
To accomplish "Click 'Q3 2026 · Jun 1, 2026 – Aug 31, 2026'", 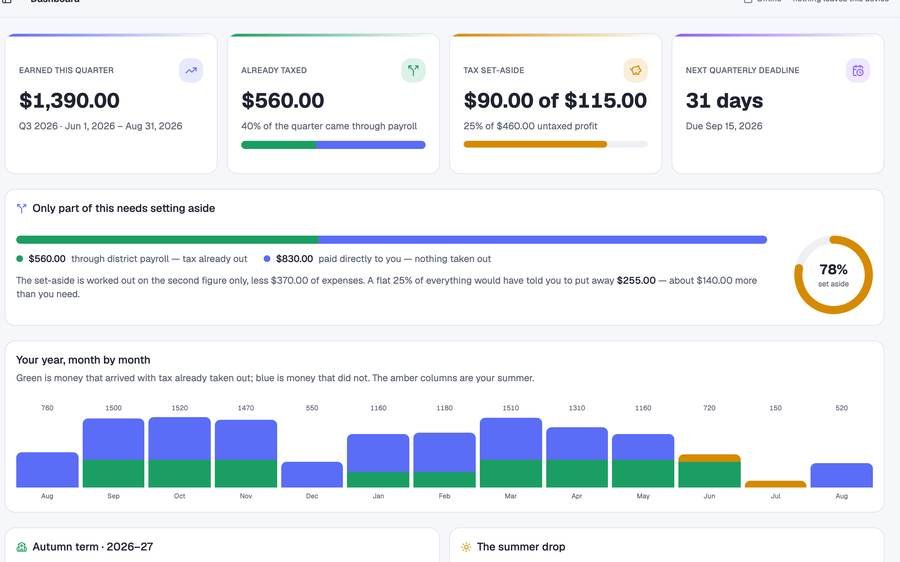I will point(100,126).
